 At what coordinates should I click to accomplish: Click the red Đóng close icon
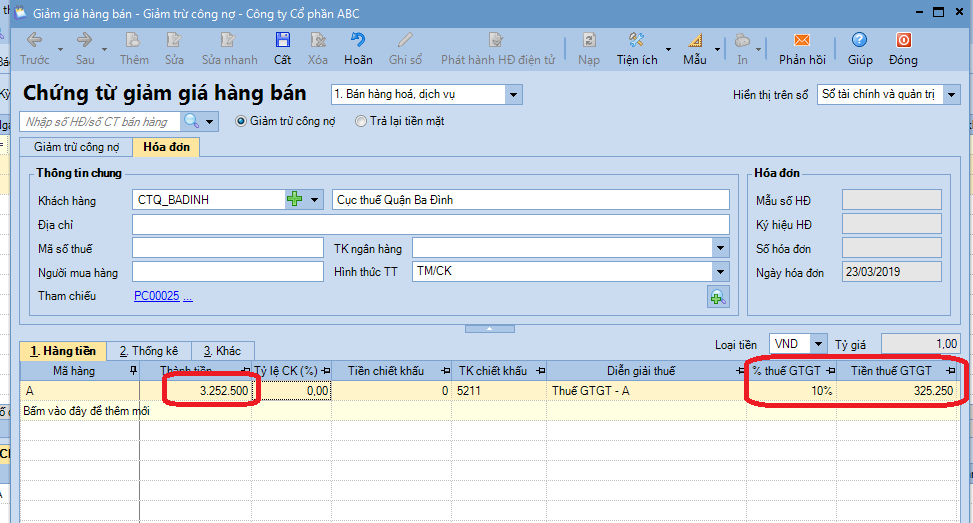pyautogui.click(x=903, y=41)
